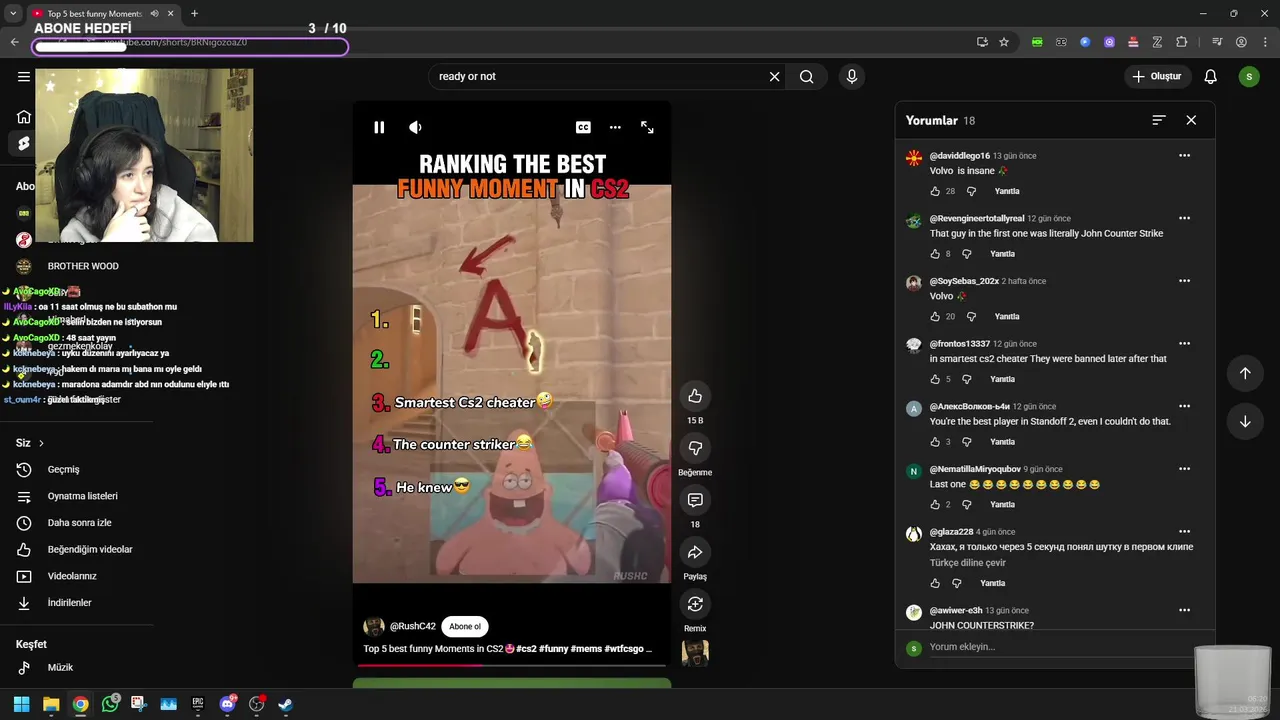Open the comments sort options

[x=1159, y=120]
